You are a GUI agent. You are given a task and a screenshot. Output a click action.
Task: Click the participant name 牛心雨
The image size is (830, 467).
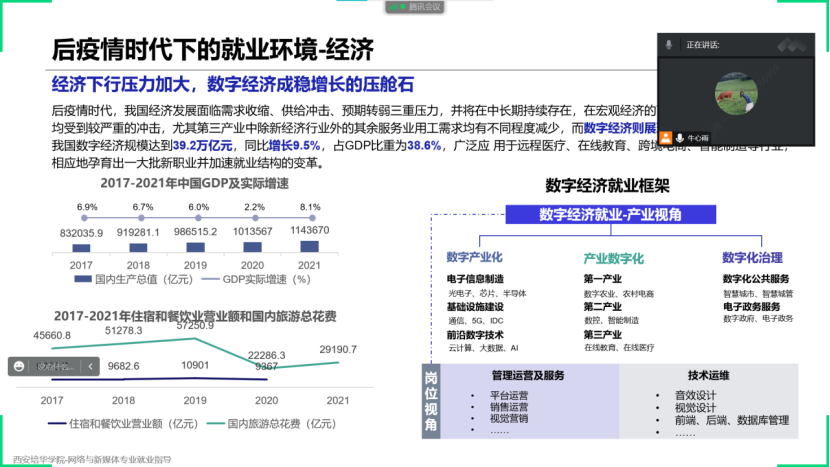[698, 137]
